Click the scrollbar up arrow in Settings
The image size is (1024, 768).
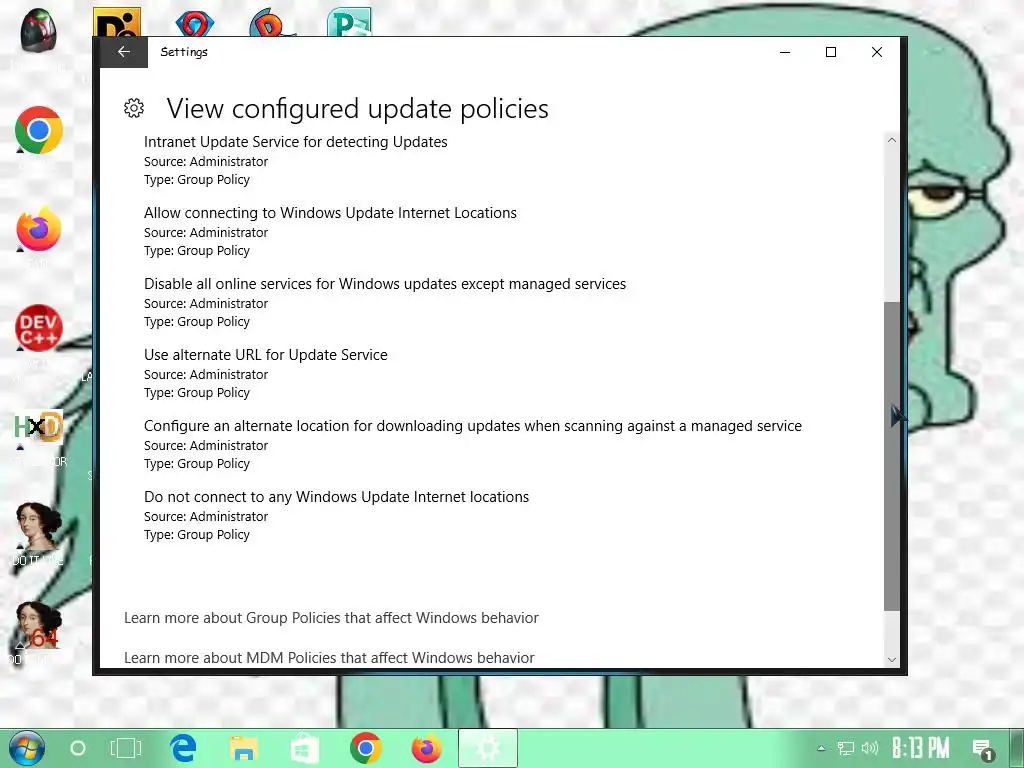(x=891, y=140)
